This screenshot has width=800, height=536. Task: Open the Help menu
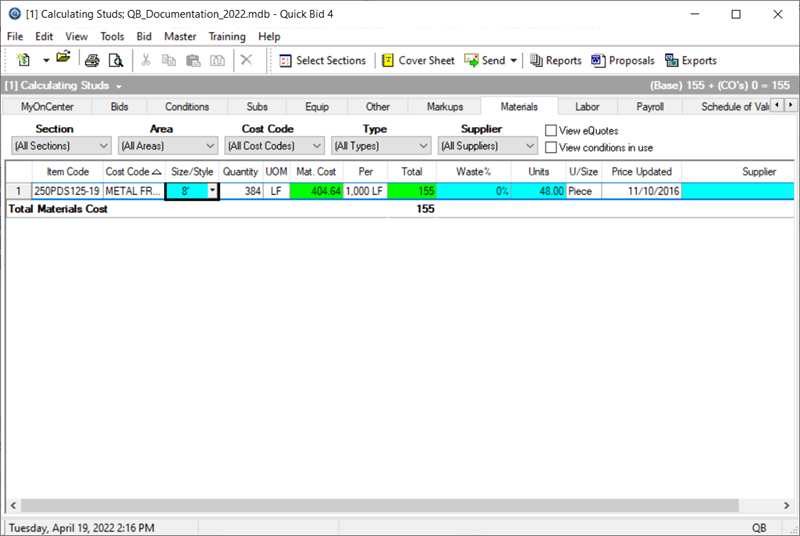click(x=269, y=37)
